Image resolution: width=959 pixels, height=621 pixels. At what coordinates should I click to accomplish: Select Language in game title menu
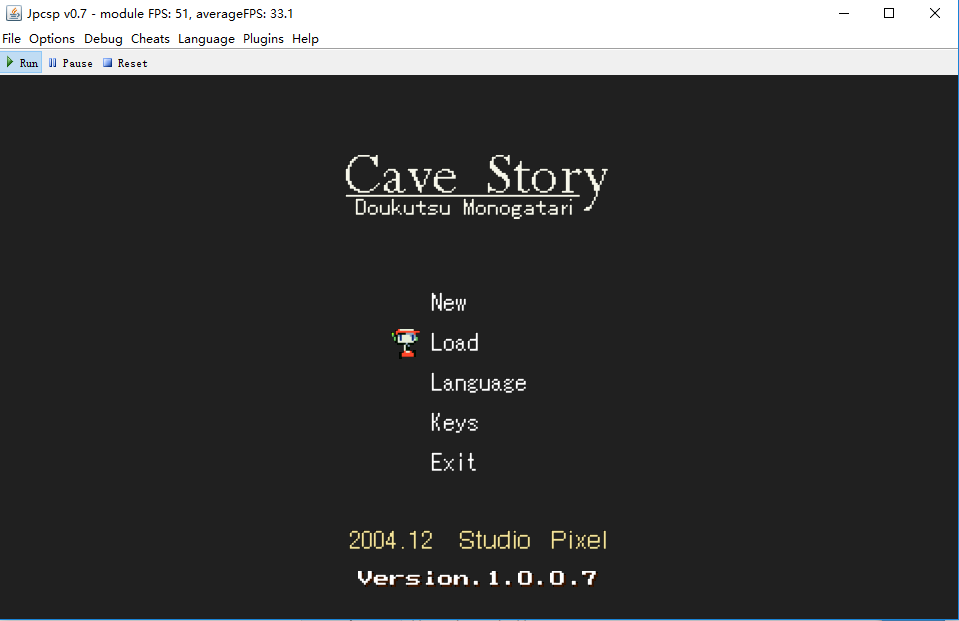(x=478, y=383)
